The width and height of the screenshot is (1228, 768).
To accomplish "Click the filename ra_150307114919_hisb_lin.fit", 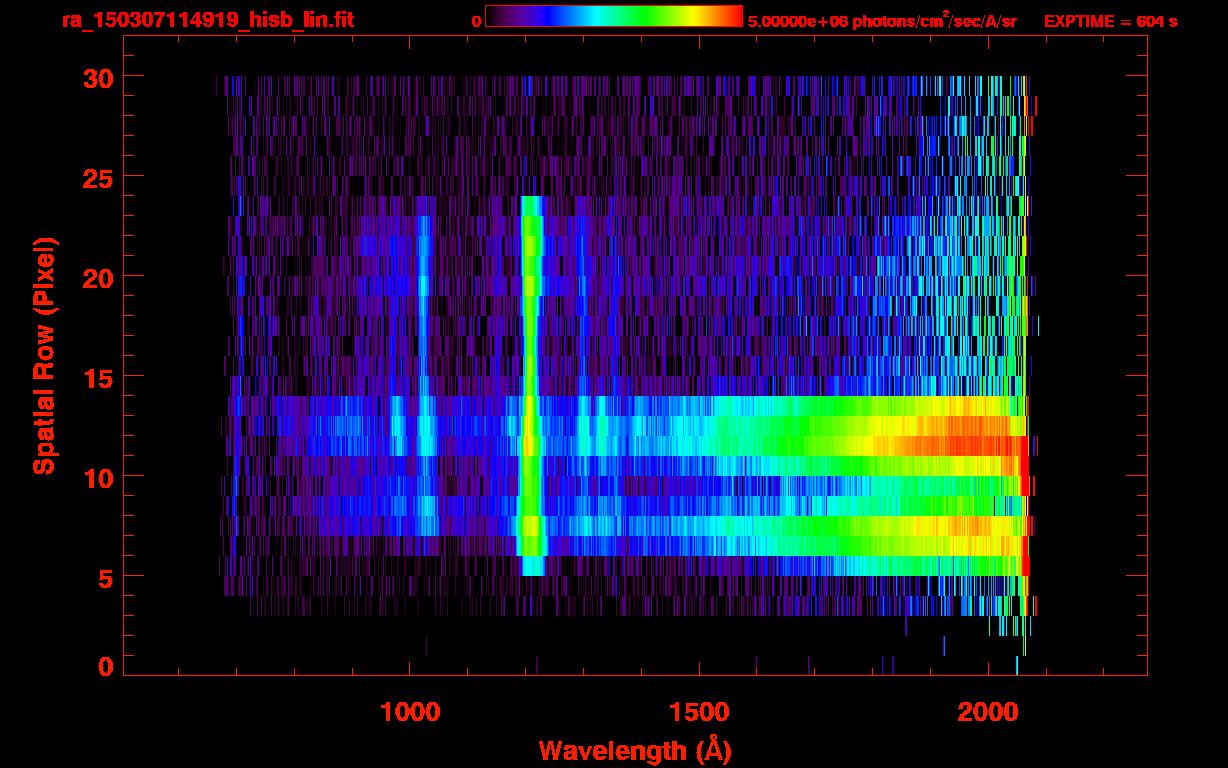I will 208,20.
